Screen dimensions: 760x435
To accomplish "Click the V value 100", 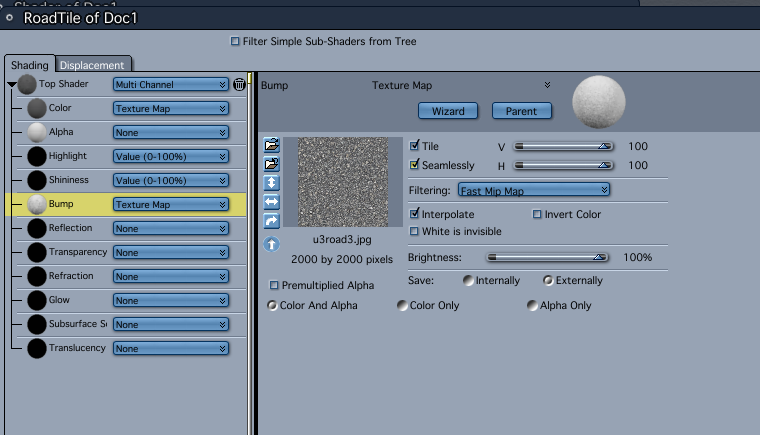I will (638, 146).
